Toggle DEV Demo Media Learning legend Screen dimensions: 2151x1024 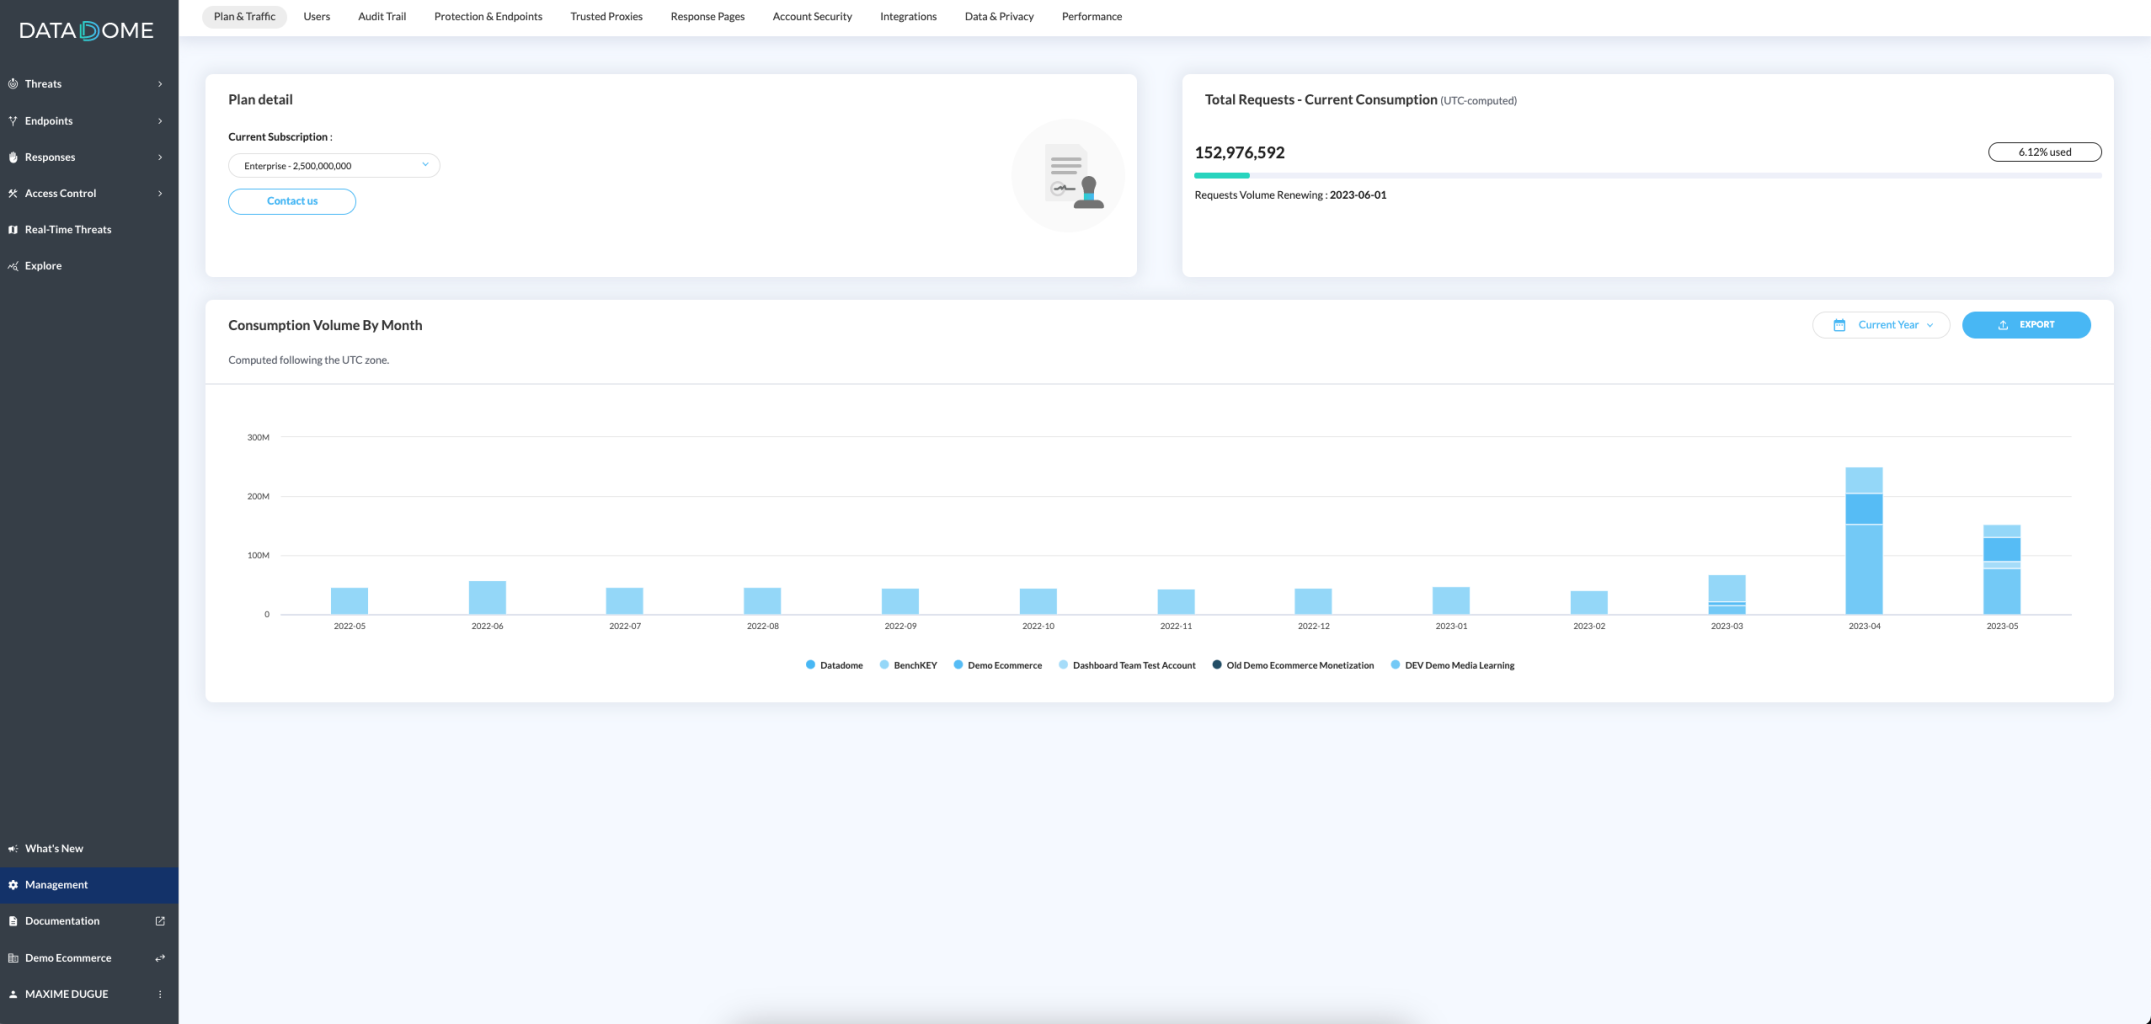(1452, 665)
